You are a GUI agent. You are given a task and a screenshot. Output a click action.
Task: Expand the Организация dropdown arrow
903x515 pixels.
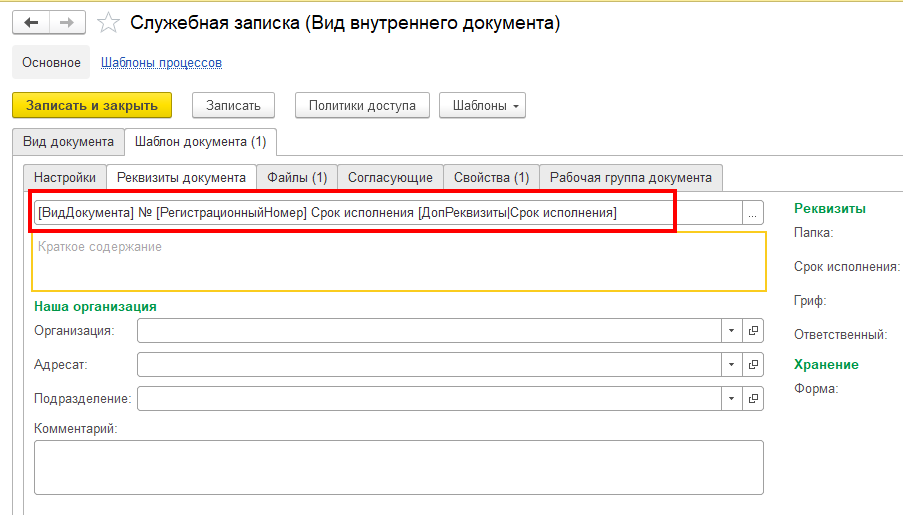pos(731,331)
